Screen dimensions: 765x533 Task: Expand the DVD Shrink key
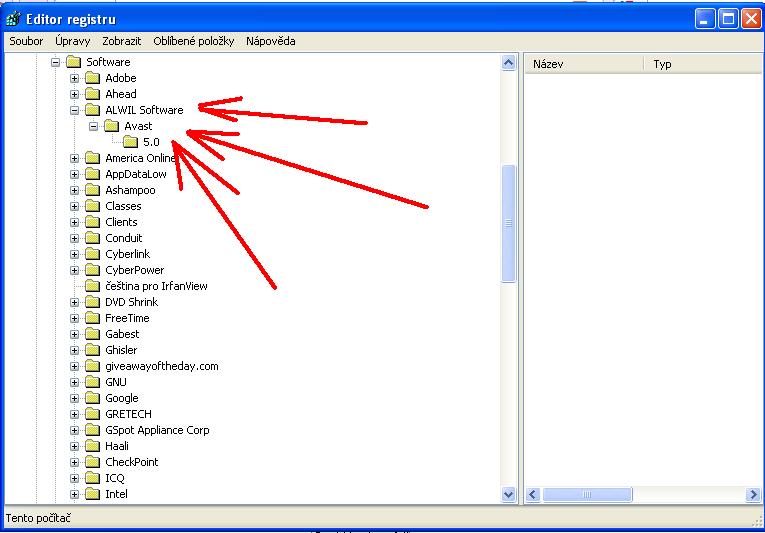[x=74, y=302]
